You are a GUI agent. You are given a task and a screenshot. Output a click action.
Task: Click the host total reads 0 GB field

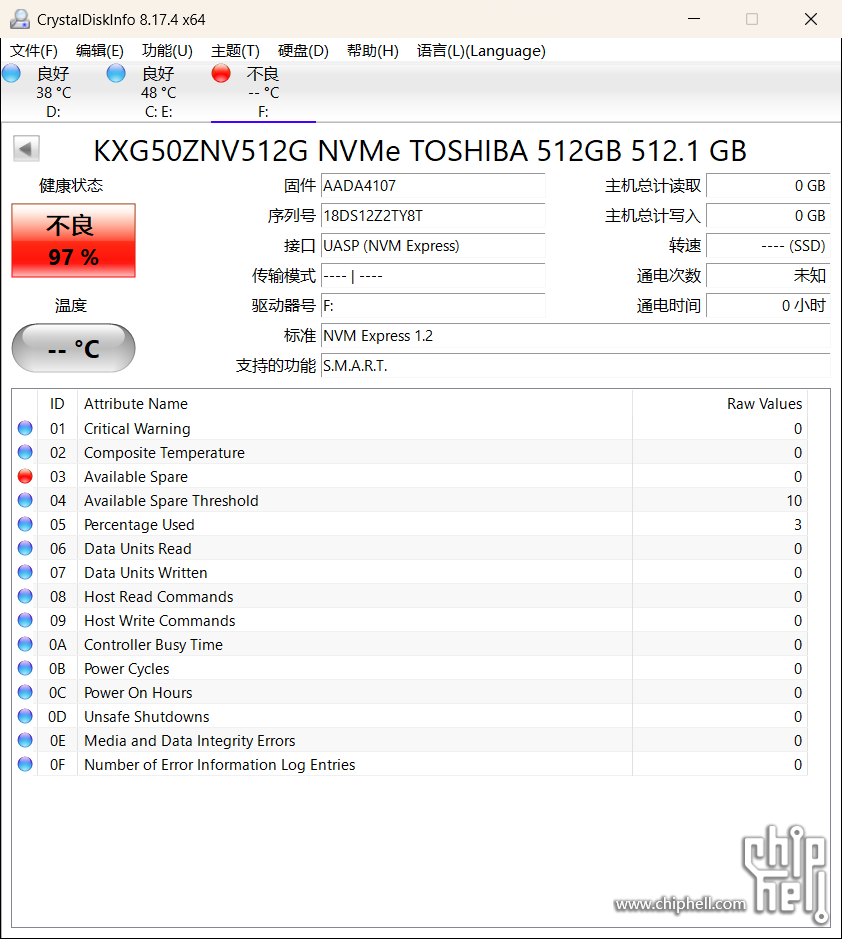(768, 186)
